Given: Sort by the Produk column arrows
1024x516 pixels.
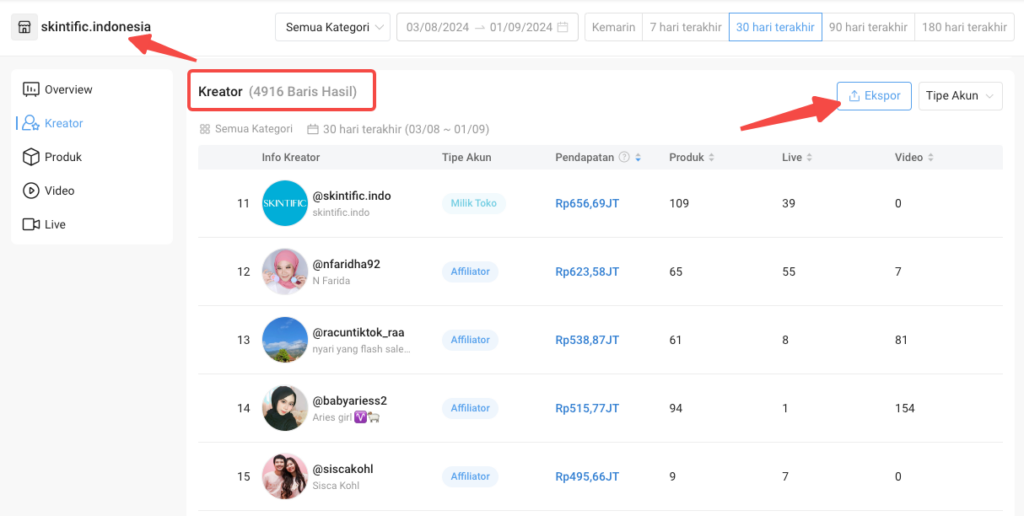Looking at the screenshot, I should pyautogui.click(x=711, y=157).
